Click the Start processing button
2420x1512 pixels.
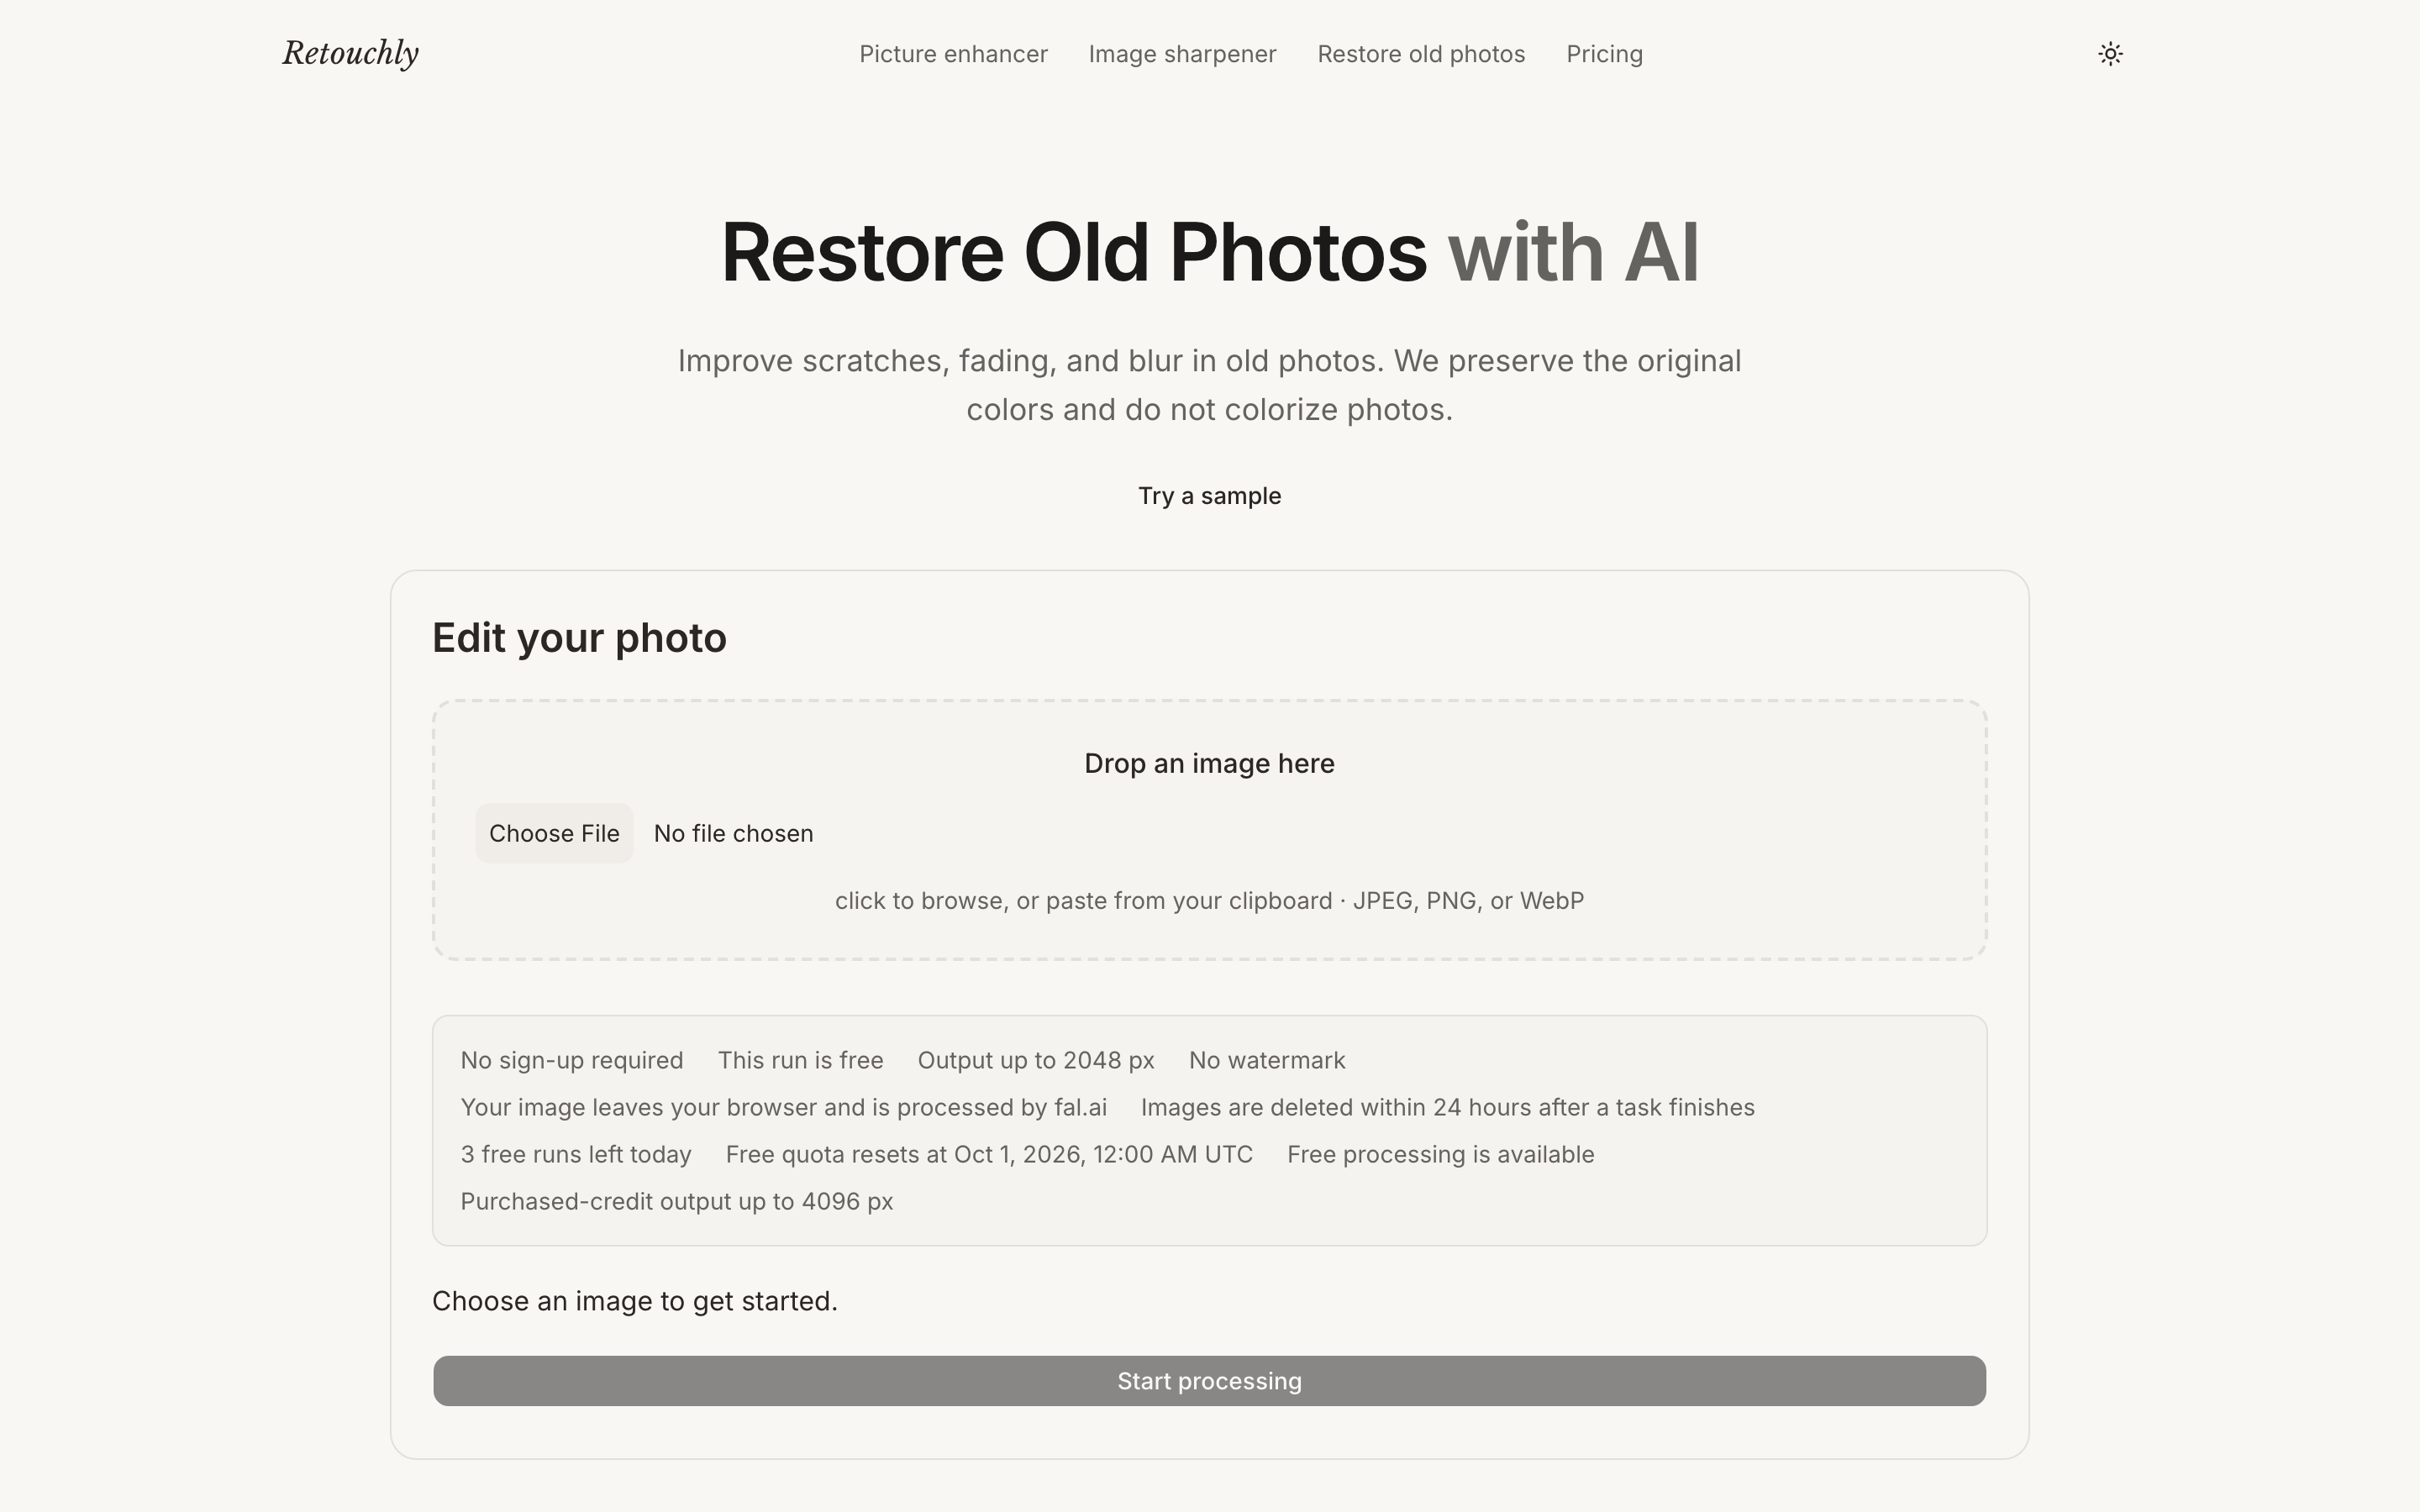1209,1381
